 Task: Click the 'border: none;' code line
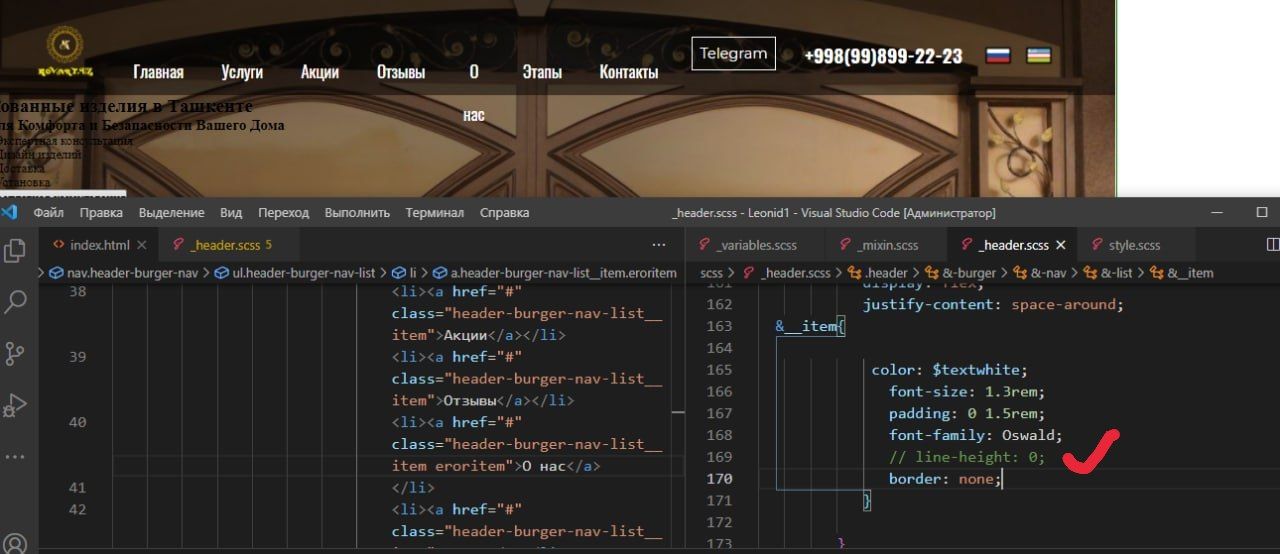(x=944, y=479)
